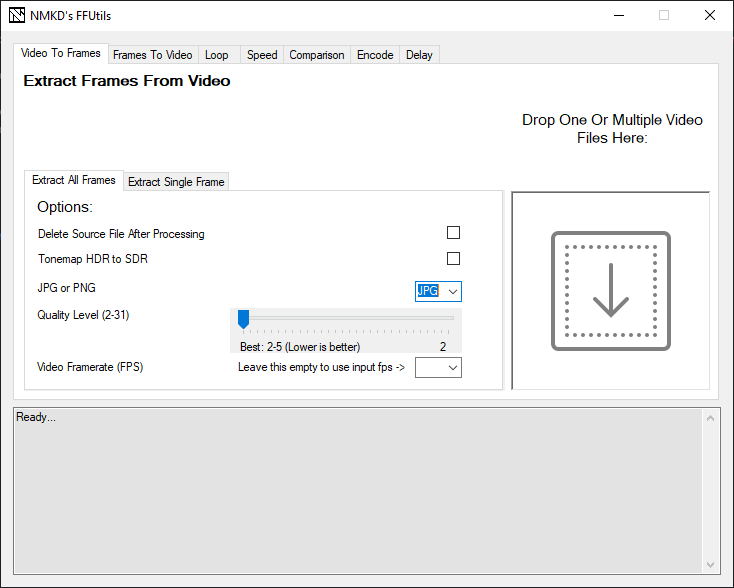The width and height of the screenshot is (734, 588).
Task: Go to the Encode tab
Action: [375, 55]
